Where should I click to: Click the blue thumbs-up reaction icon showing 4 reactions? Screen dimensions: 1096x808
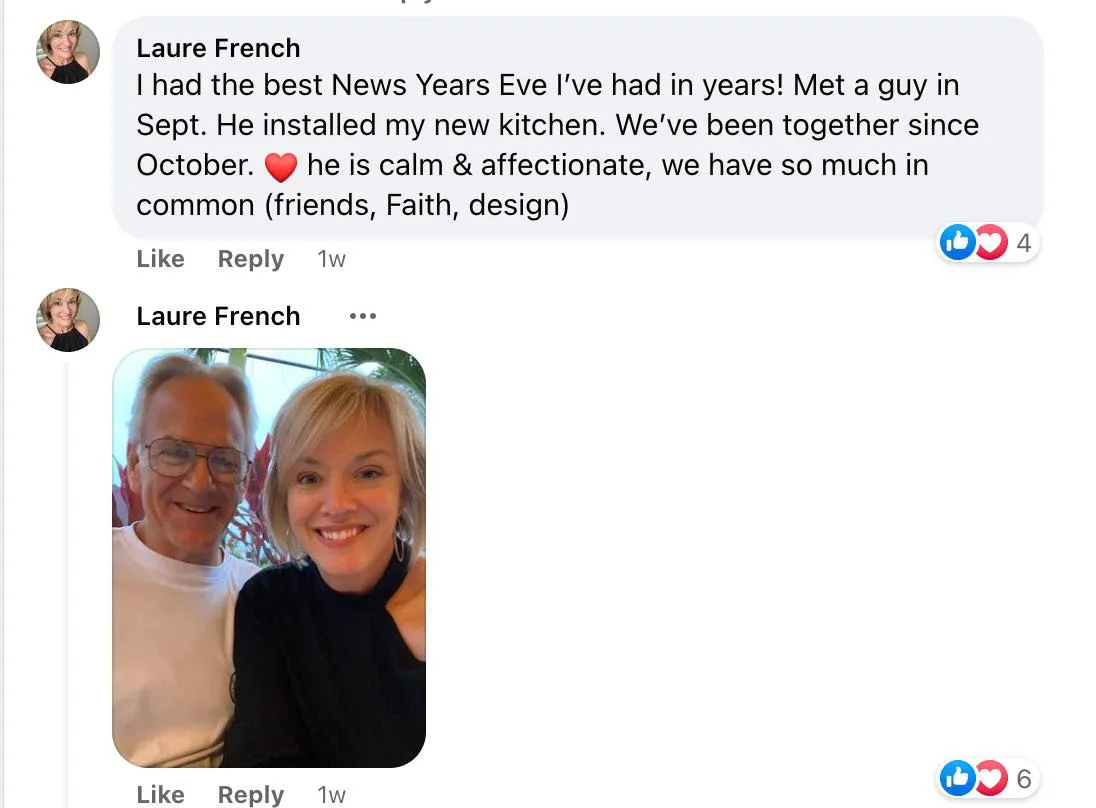957,242
